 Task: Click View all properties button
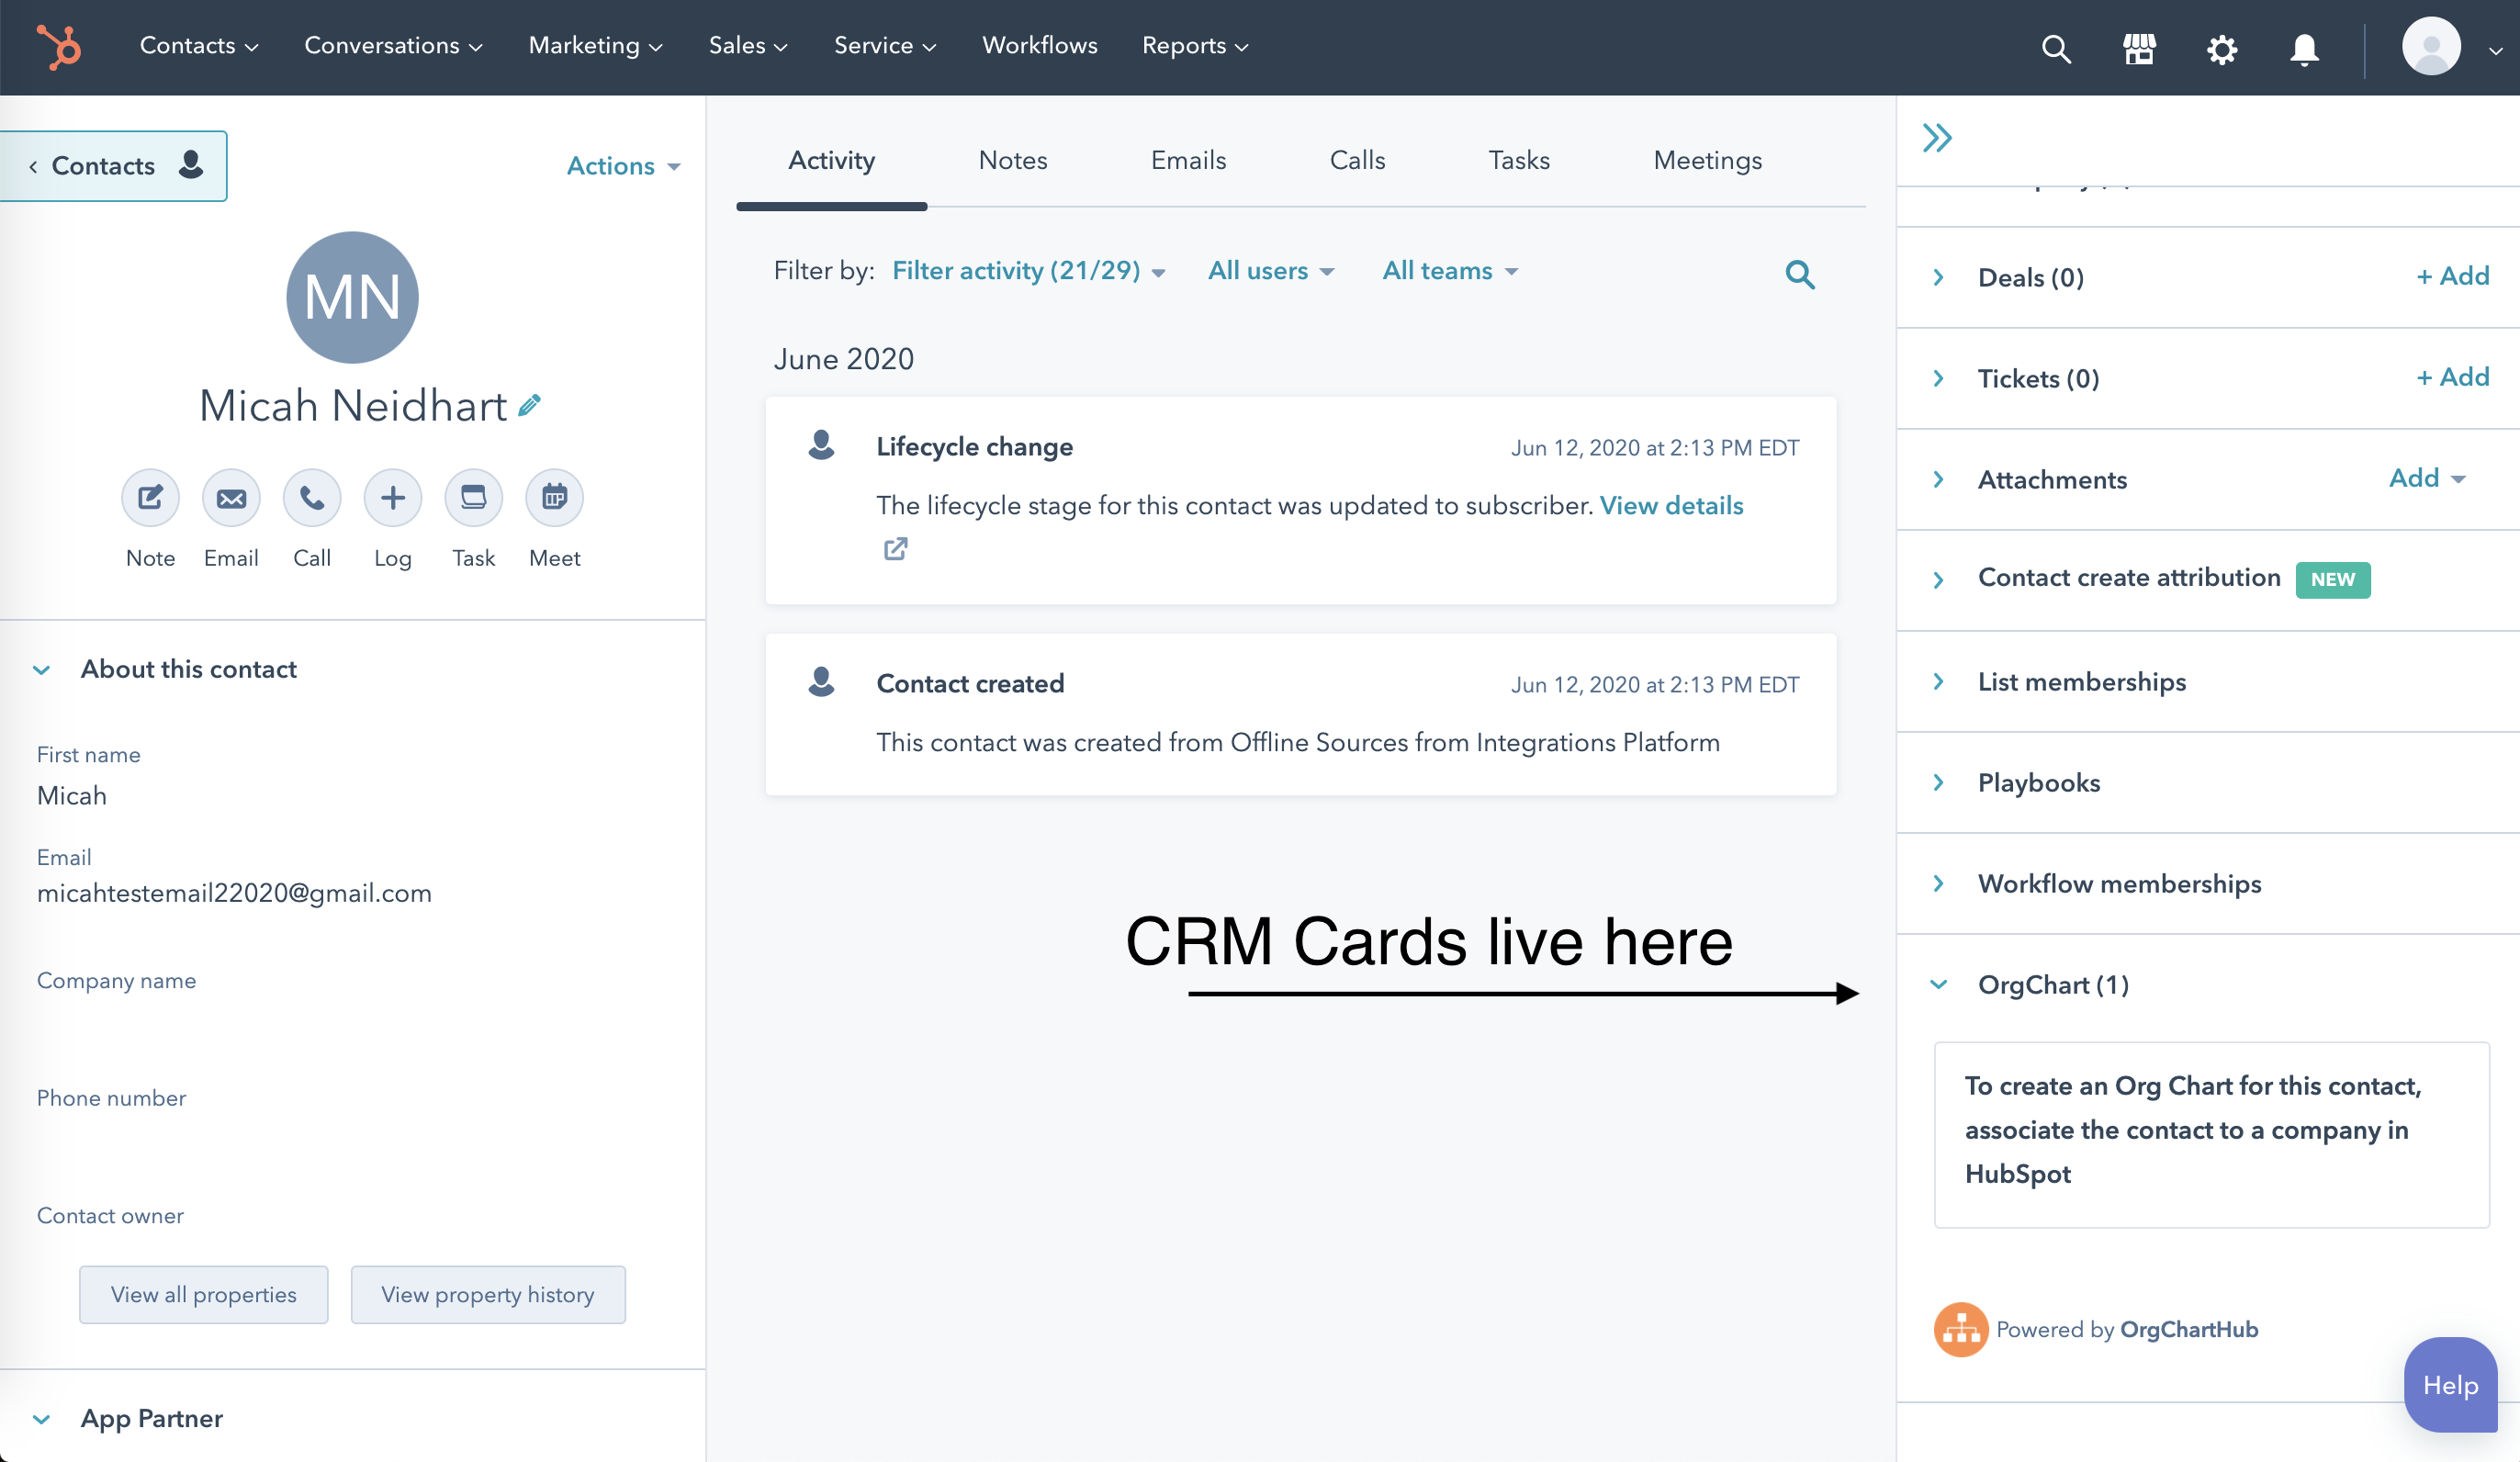[203, 1294]
